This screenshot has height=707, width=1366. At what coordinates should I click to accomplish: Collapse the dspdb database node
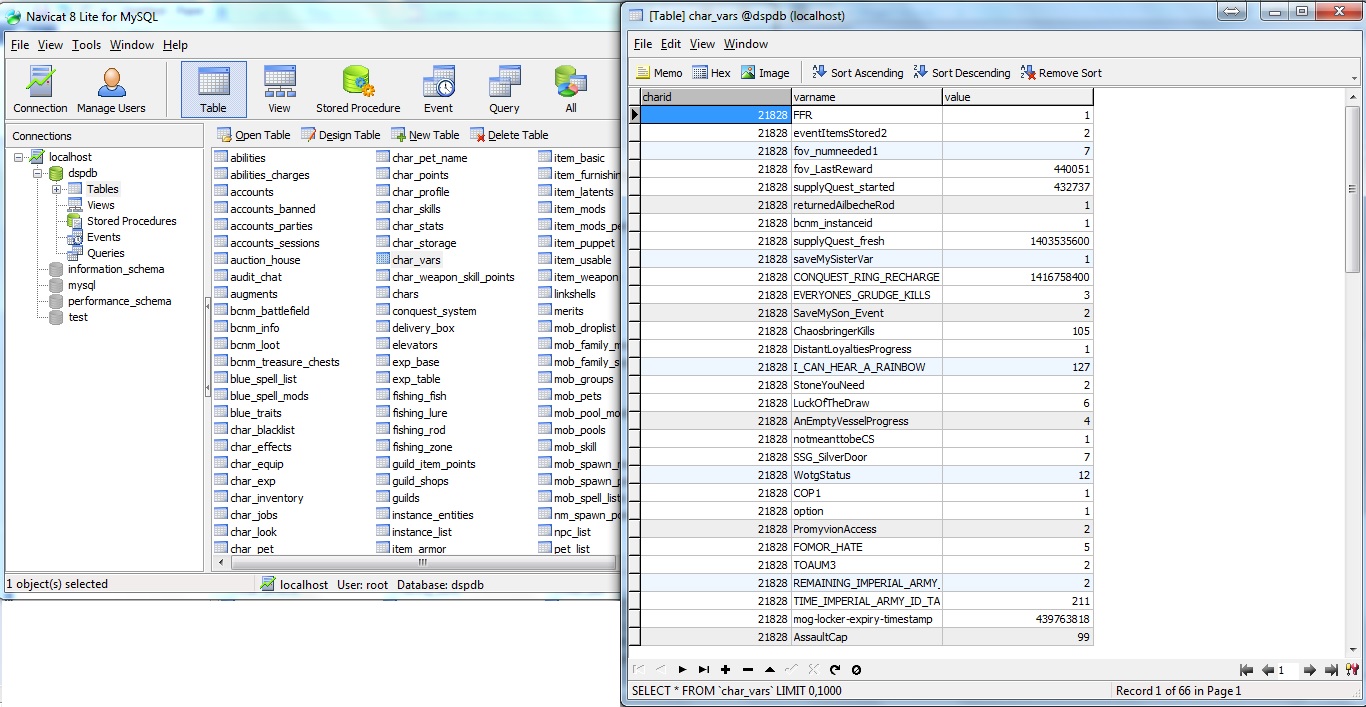tap(38, 173)
